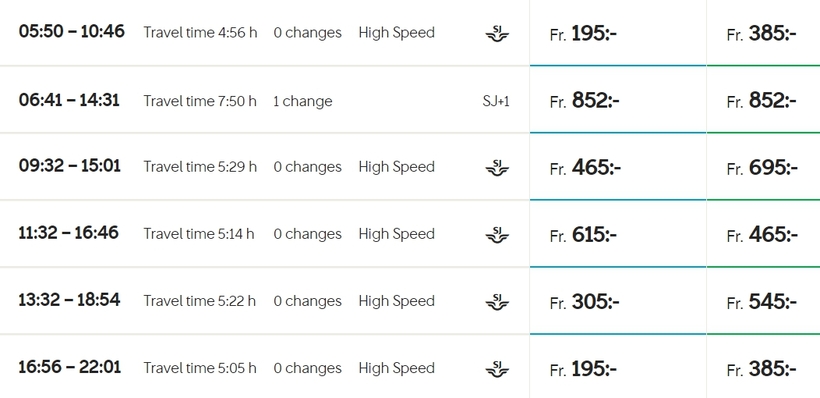Select Fr. 545:- fare for 13:32 train
Screen dimensions: 820x398
pos(763,300)
